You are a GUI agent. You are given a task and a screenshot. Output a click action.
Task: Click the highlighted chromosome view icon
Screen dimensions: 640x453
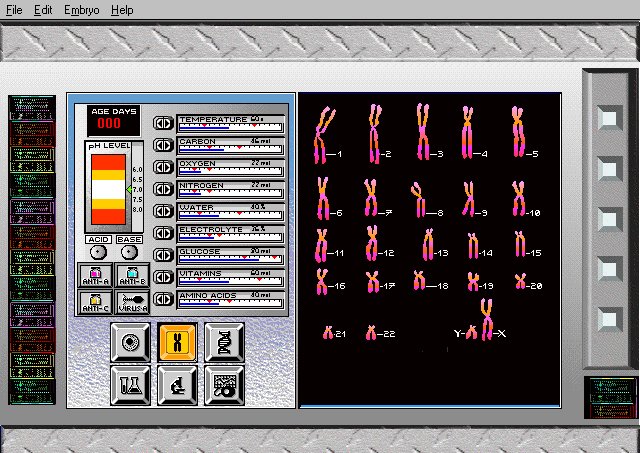(178, 342)
